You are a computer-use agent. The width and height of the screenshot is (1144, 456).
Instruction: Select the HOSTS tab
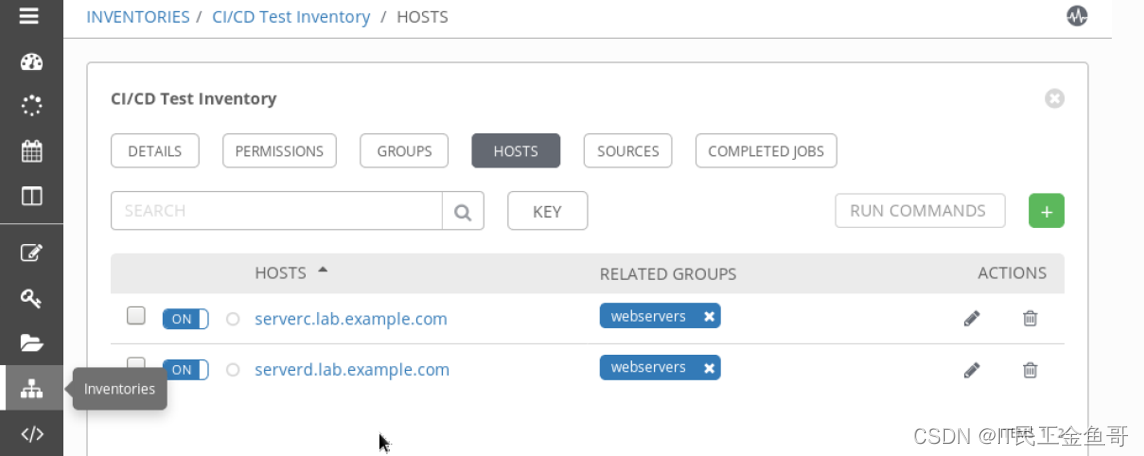(x=516, y=151)
